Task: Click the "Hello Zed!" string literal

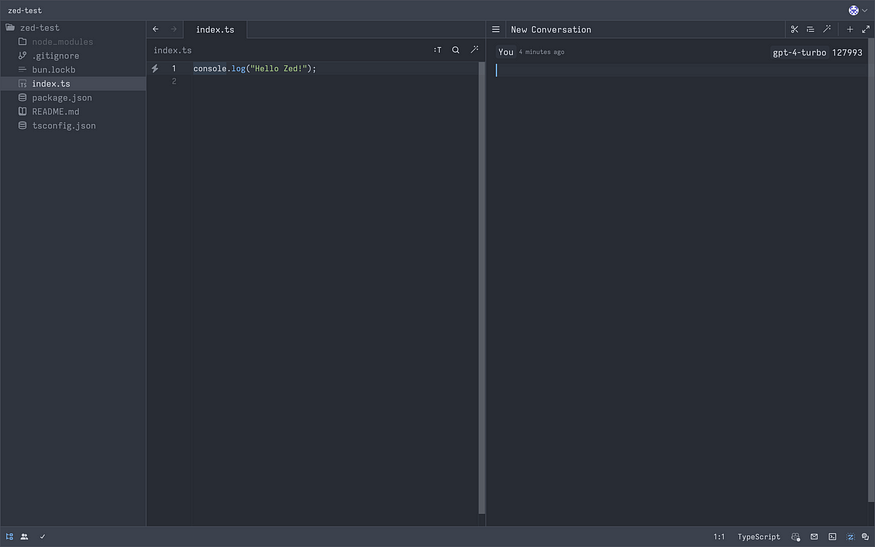Action: 279,69
